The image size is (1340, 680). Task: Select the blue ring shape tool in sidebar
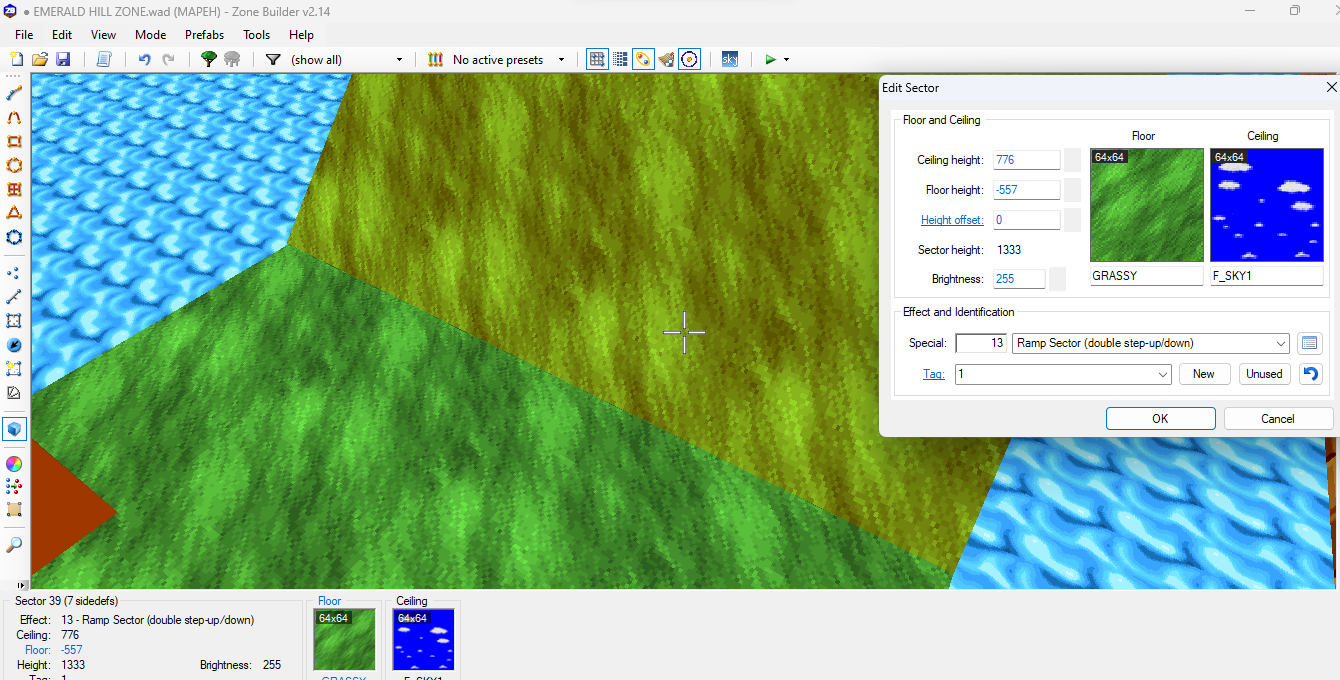pyautogui.click(x=14, y=237)
